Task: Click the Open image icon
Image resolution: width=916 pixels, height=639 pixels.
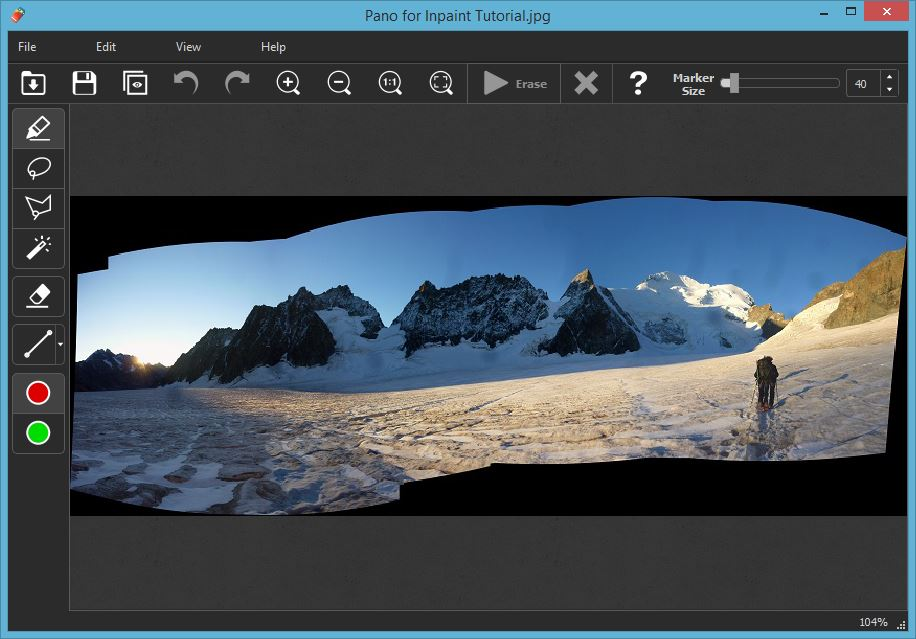Action: pos(33,83)
